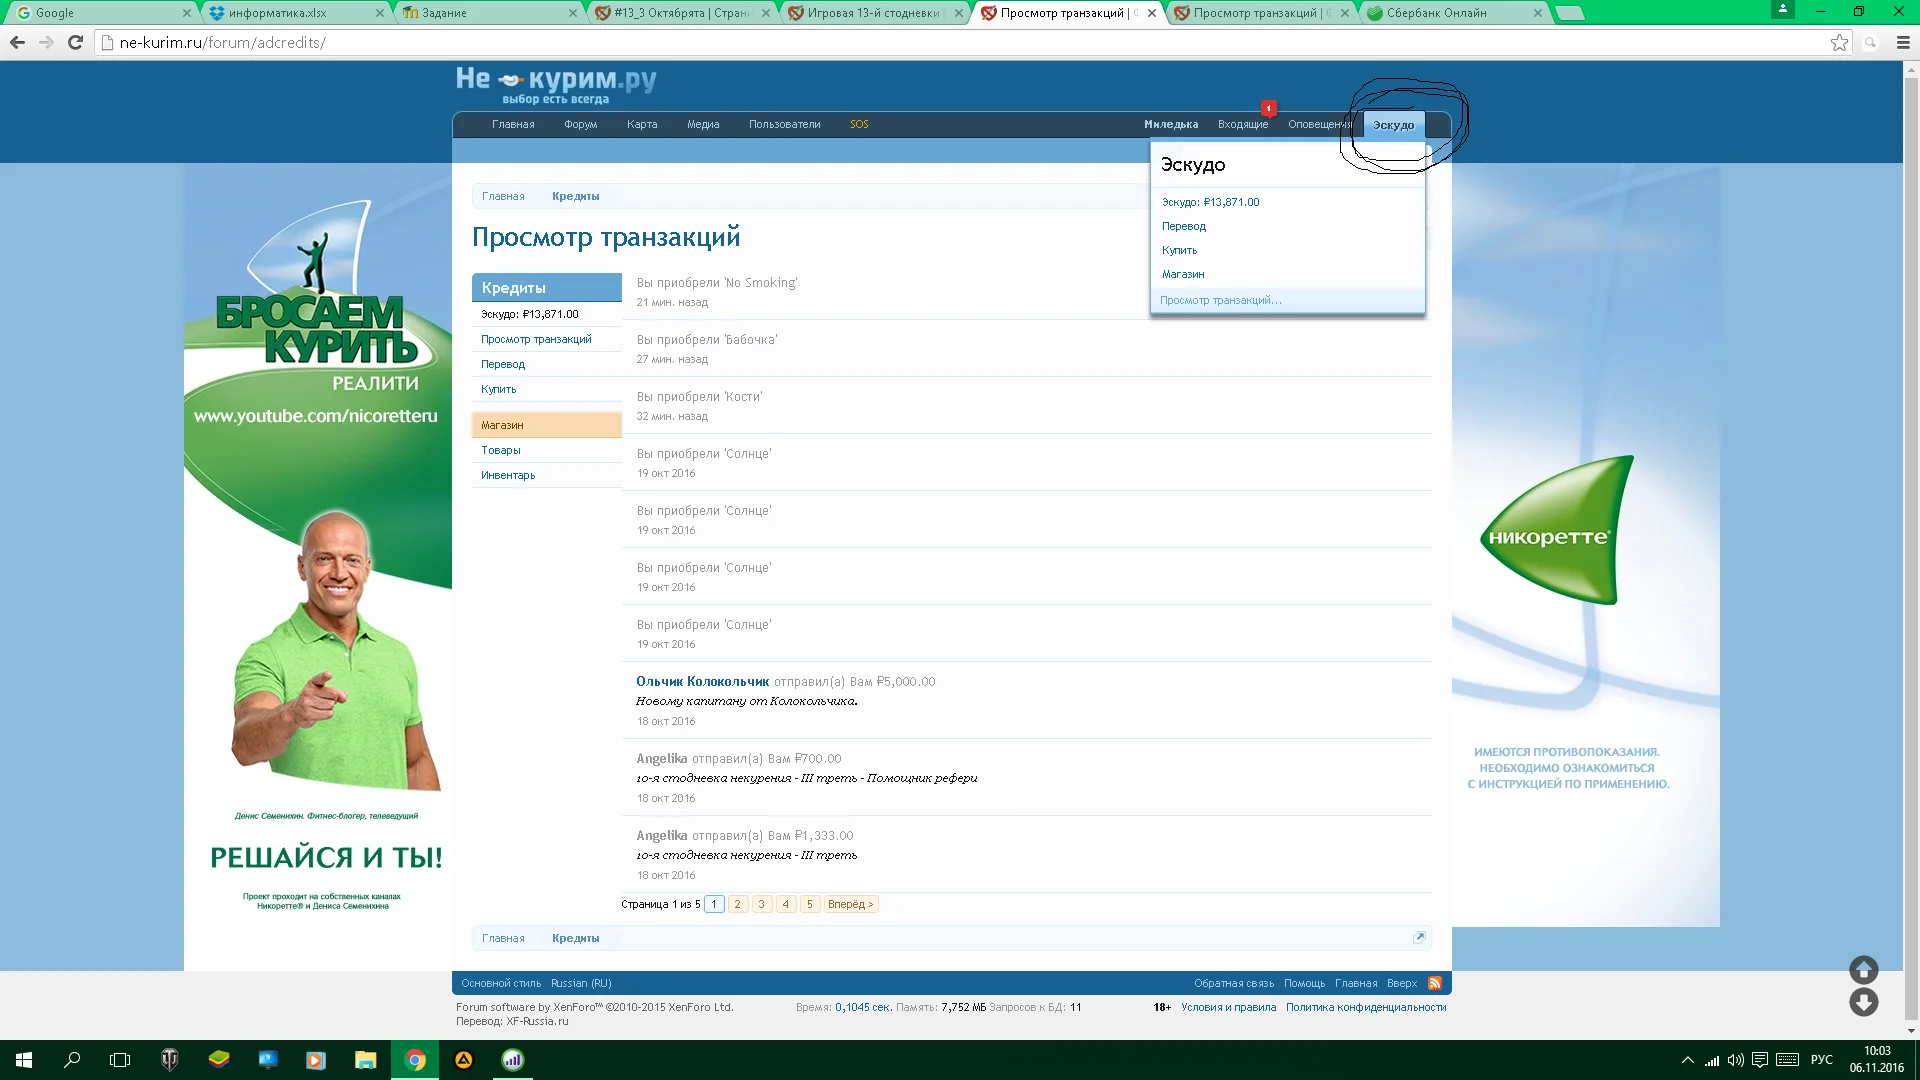
Task: Open the Форум menu item
Action: (x=579, y=124)
